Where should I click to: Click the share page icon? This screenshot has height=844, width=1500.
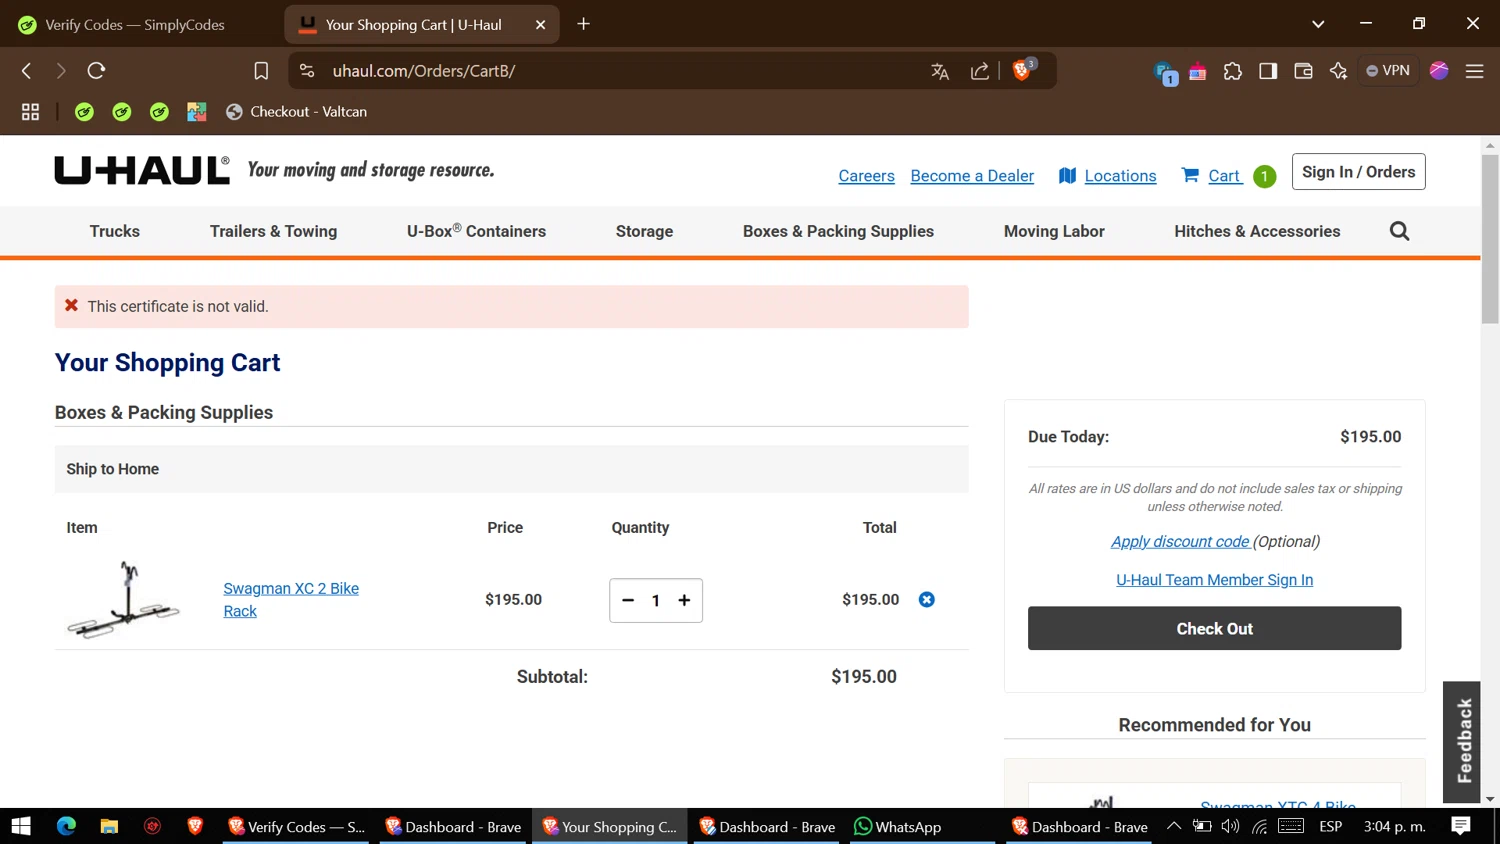click(980, 71)
